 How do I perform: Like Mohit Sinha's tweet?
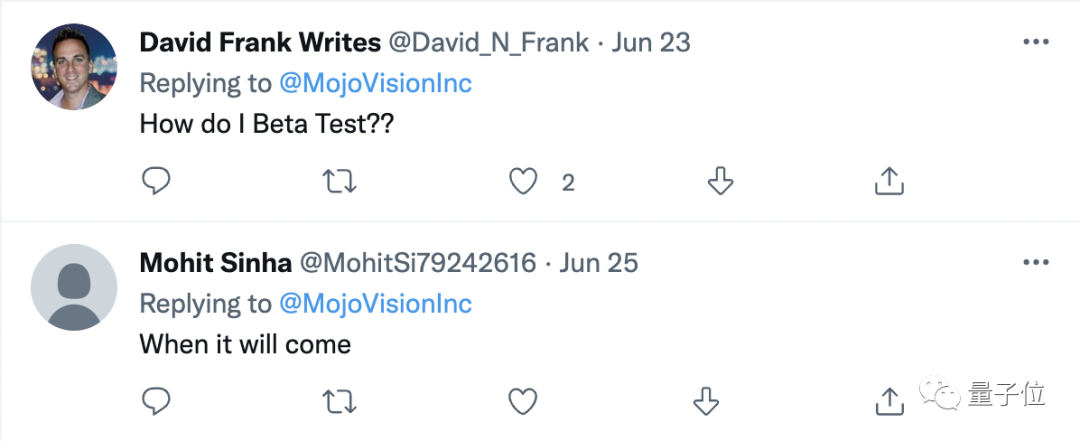[523, 401]
